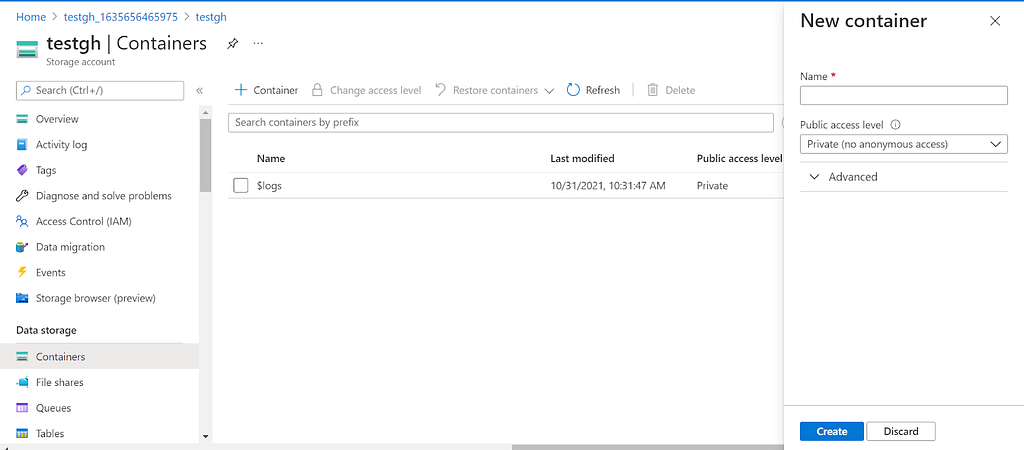Viewport: 1024px width, 450px height.
Task: Click the Tables icon
Action: tap(22, 433)
